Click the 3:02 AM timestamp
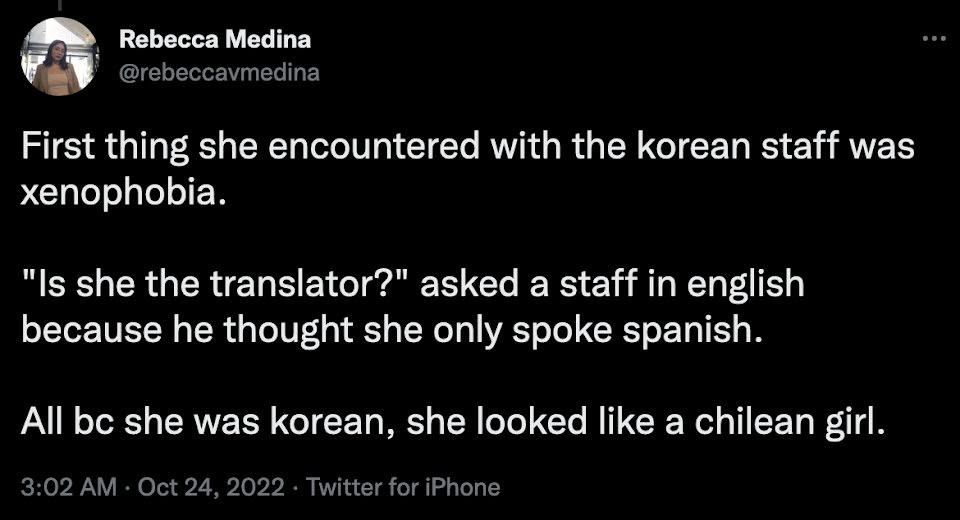This screenshot has width=960, height=520. click(68, 487)
